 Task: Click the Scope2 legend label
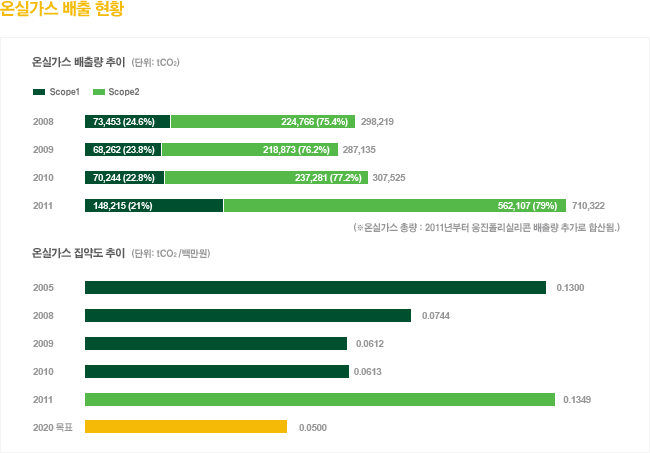[124, 92]
